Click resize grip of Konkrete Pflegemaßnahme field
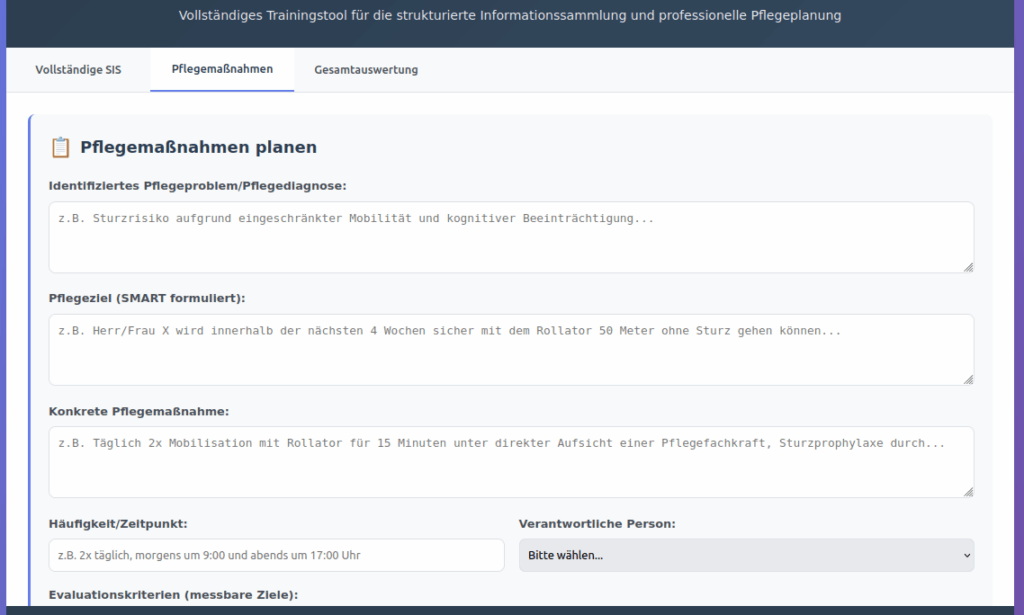The width and height of the screenshot is (1024, 615). tap(968, 492)
